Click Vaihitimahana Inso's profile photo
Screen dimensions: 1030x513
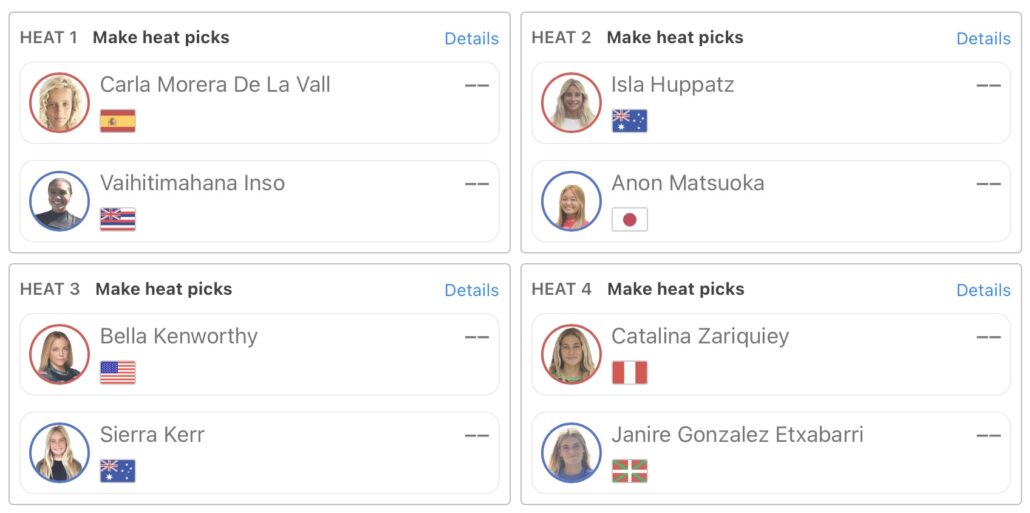click(60, 201)
